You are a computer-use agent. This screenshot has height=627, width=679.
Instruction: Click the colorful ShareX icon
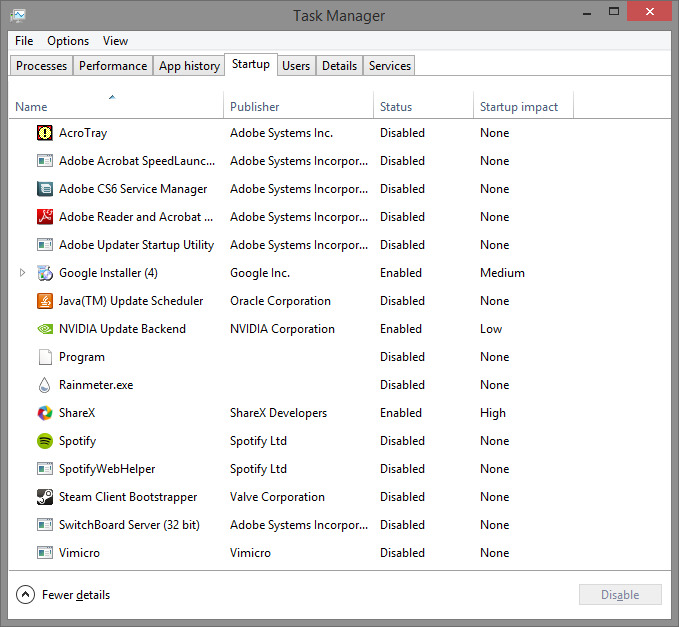coord(45,413)
